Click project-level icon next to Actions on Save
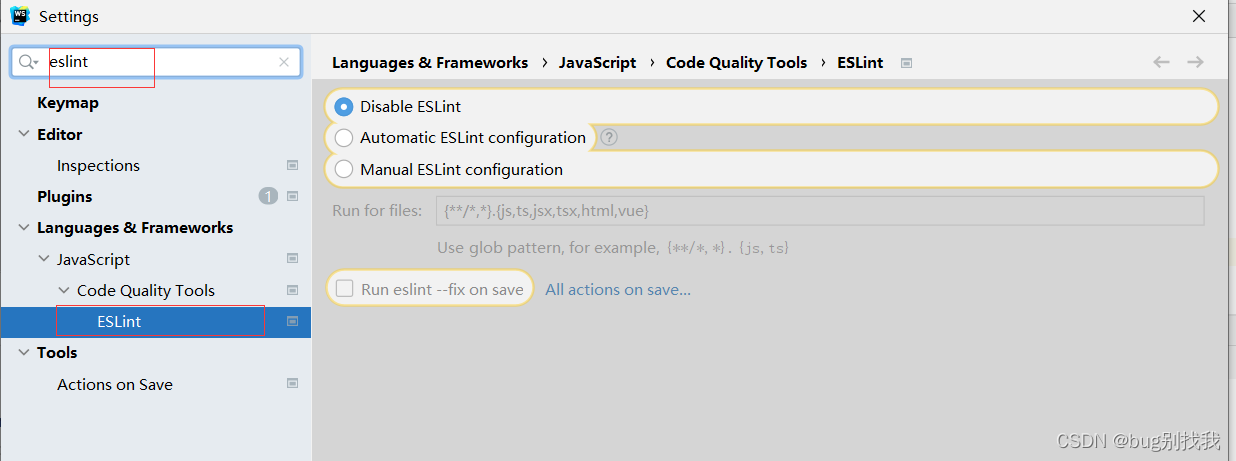 [x=293, y=383]
